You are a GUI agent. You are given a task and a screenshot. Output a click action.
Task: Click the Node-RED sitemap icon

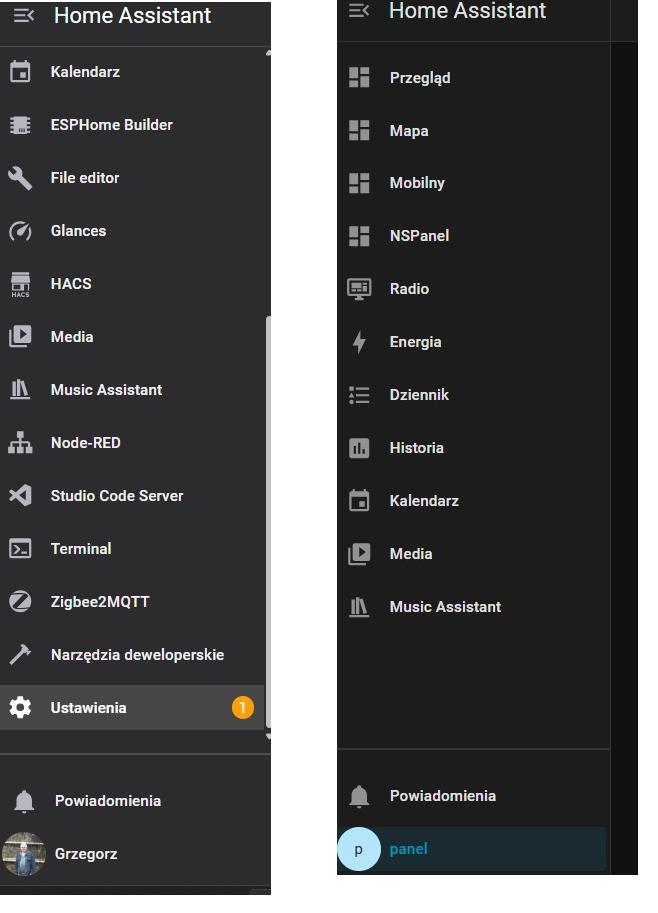pos(20,443)
